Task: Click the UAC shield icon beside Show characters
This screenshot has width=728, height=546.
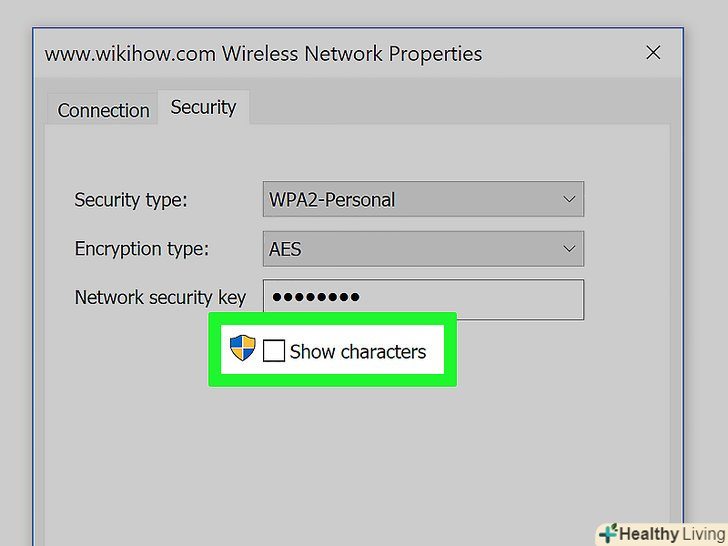Action: click(x=242, y=349)
